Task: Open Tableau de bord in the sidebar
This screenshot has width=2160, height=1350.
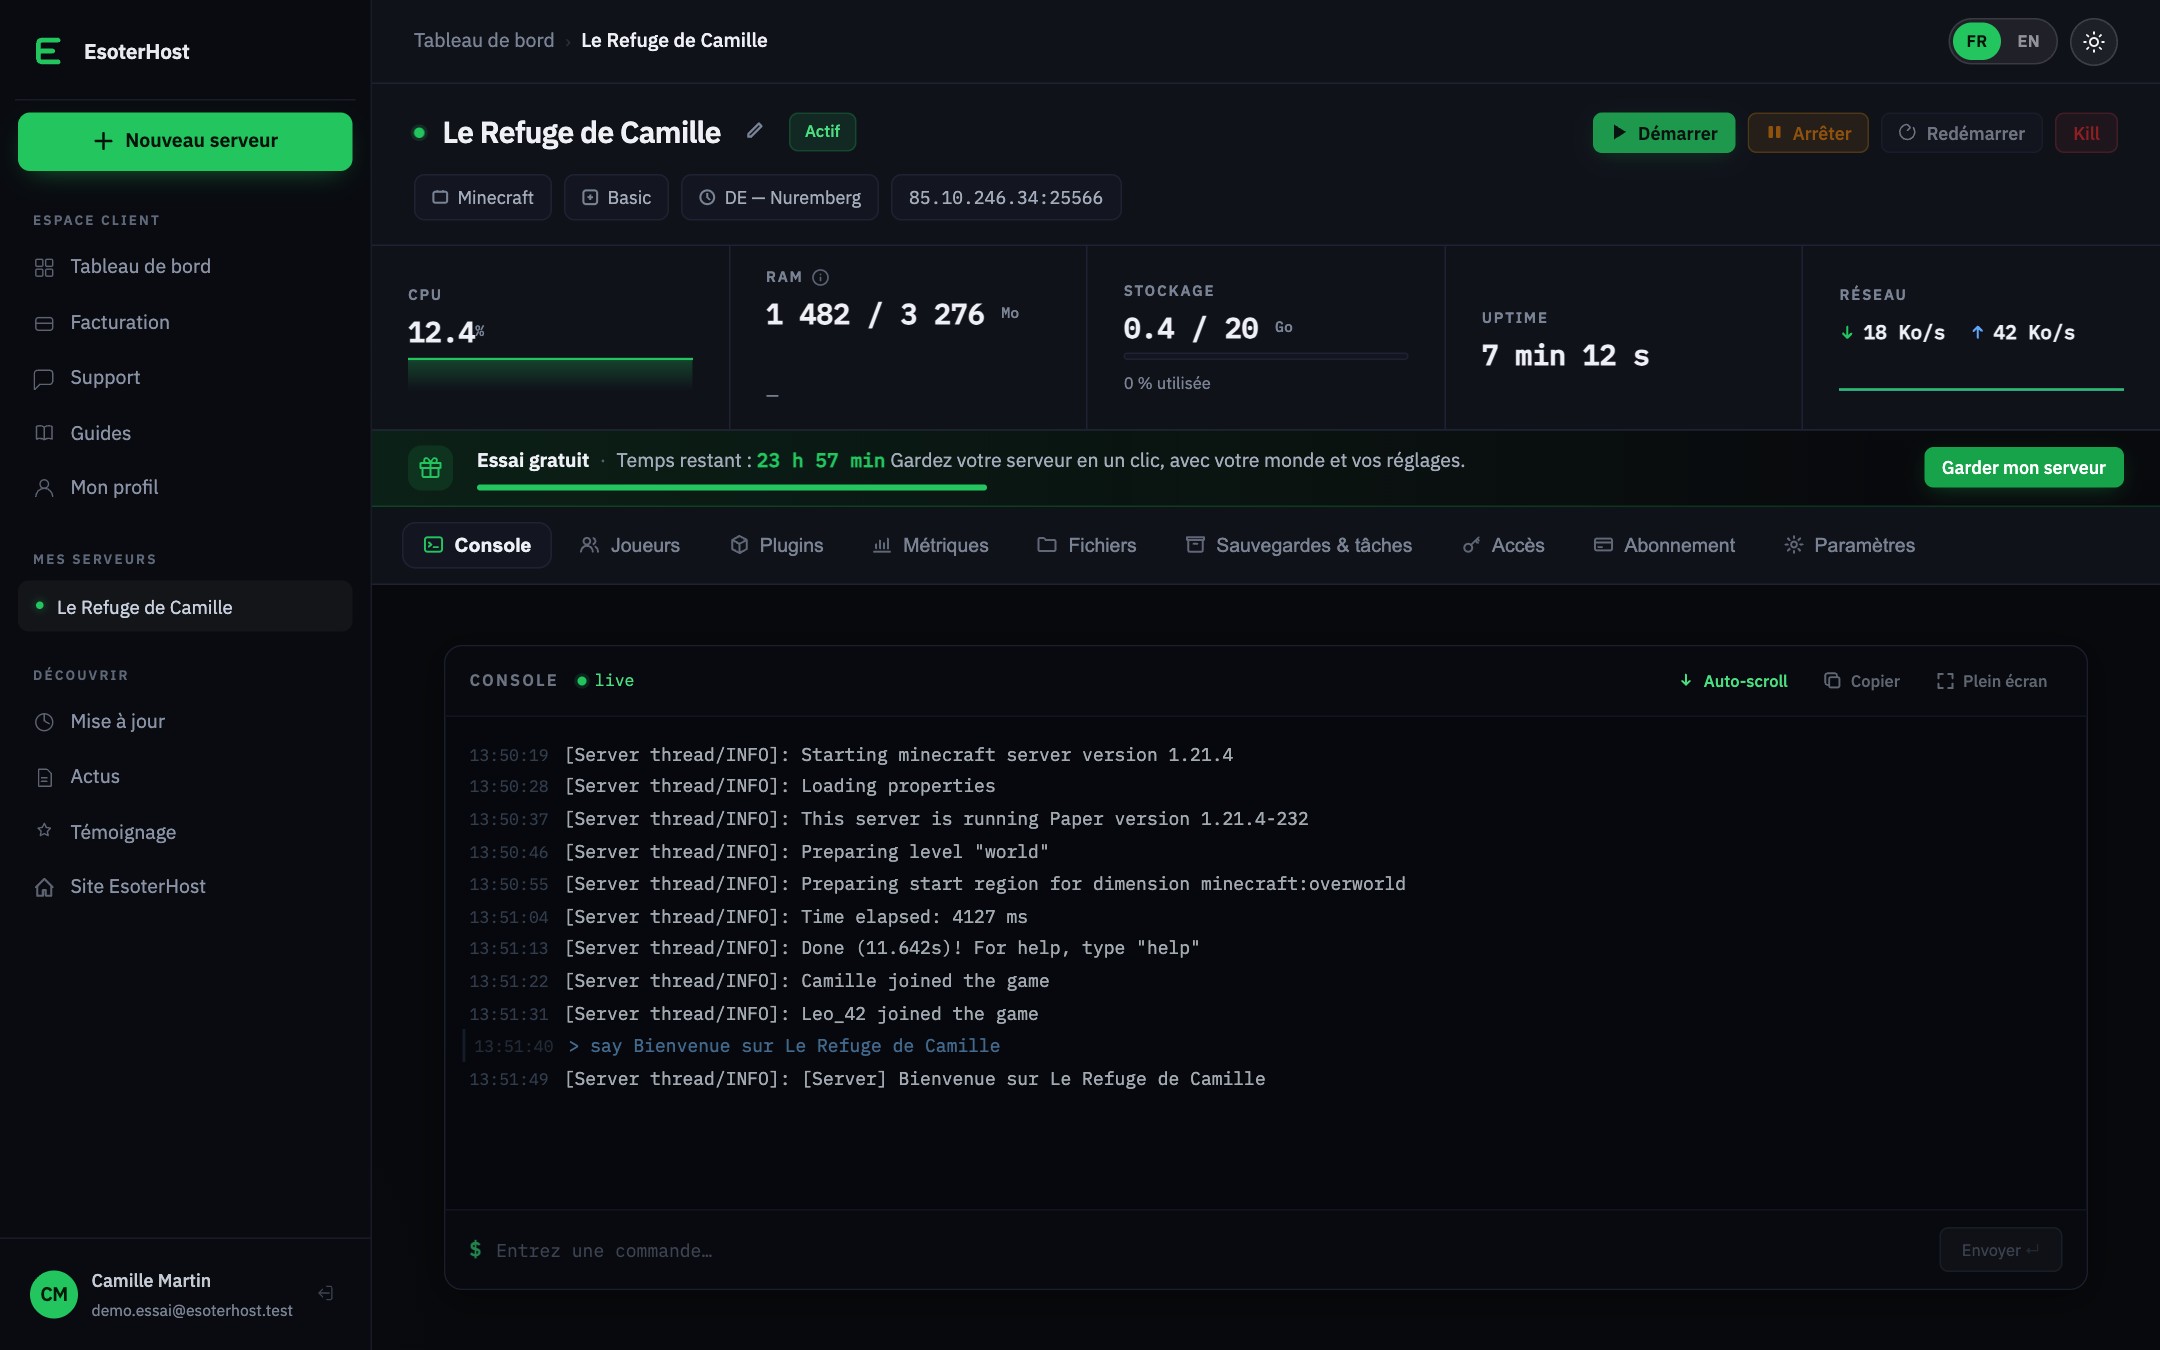Action: pos(185,267)
